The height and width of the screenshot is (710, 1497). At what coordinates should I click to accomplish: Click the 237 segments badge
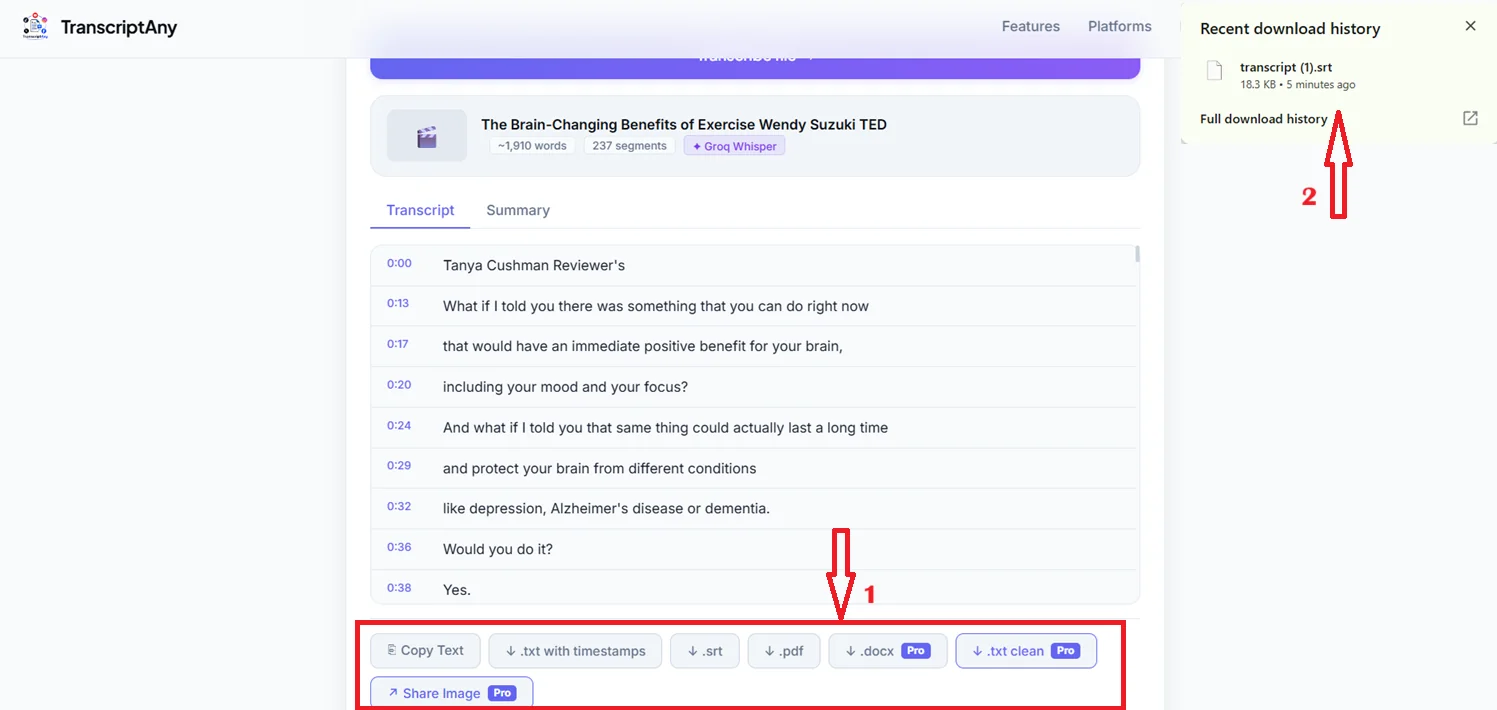click(x=629, y=146)
